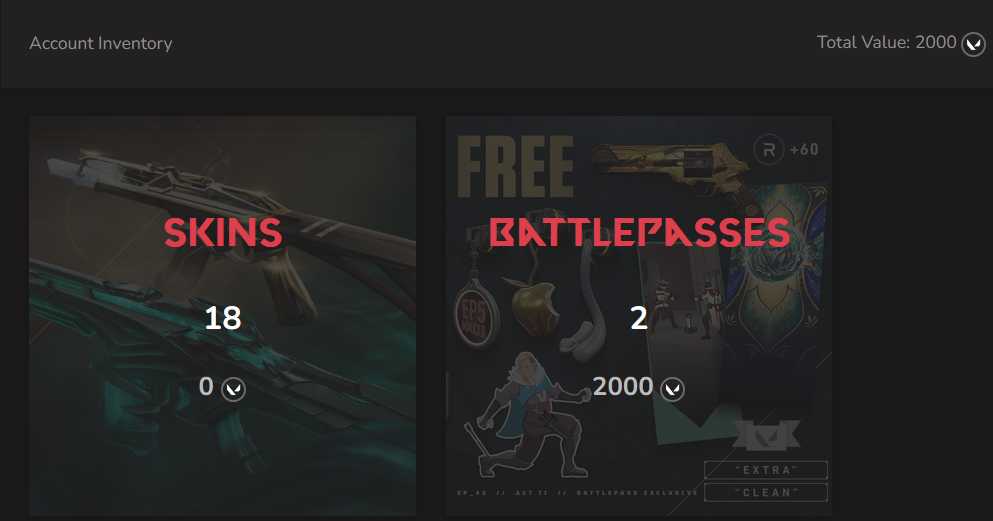The width and height of the screenshot is (993, 521).
Task: Open the BATTLEPASSES category card
Action: pos(638,315)
